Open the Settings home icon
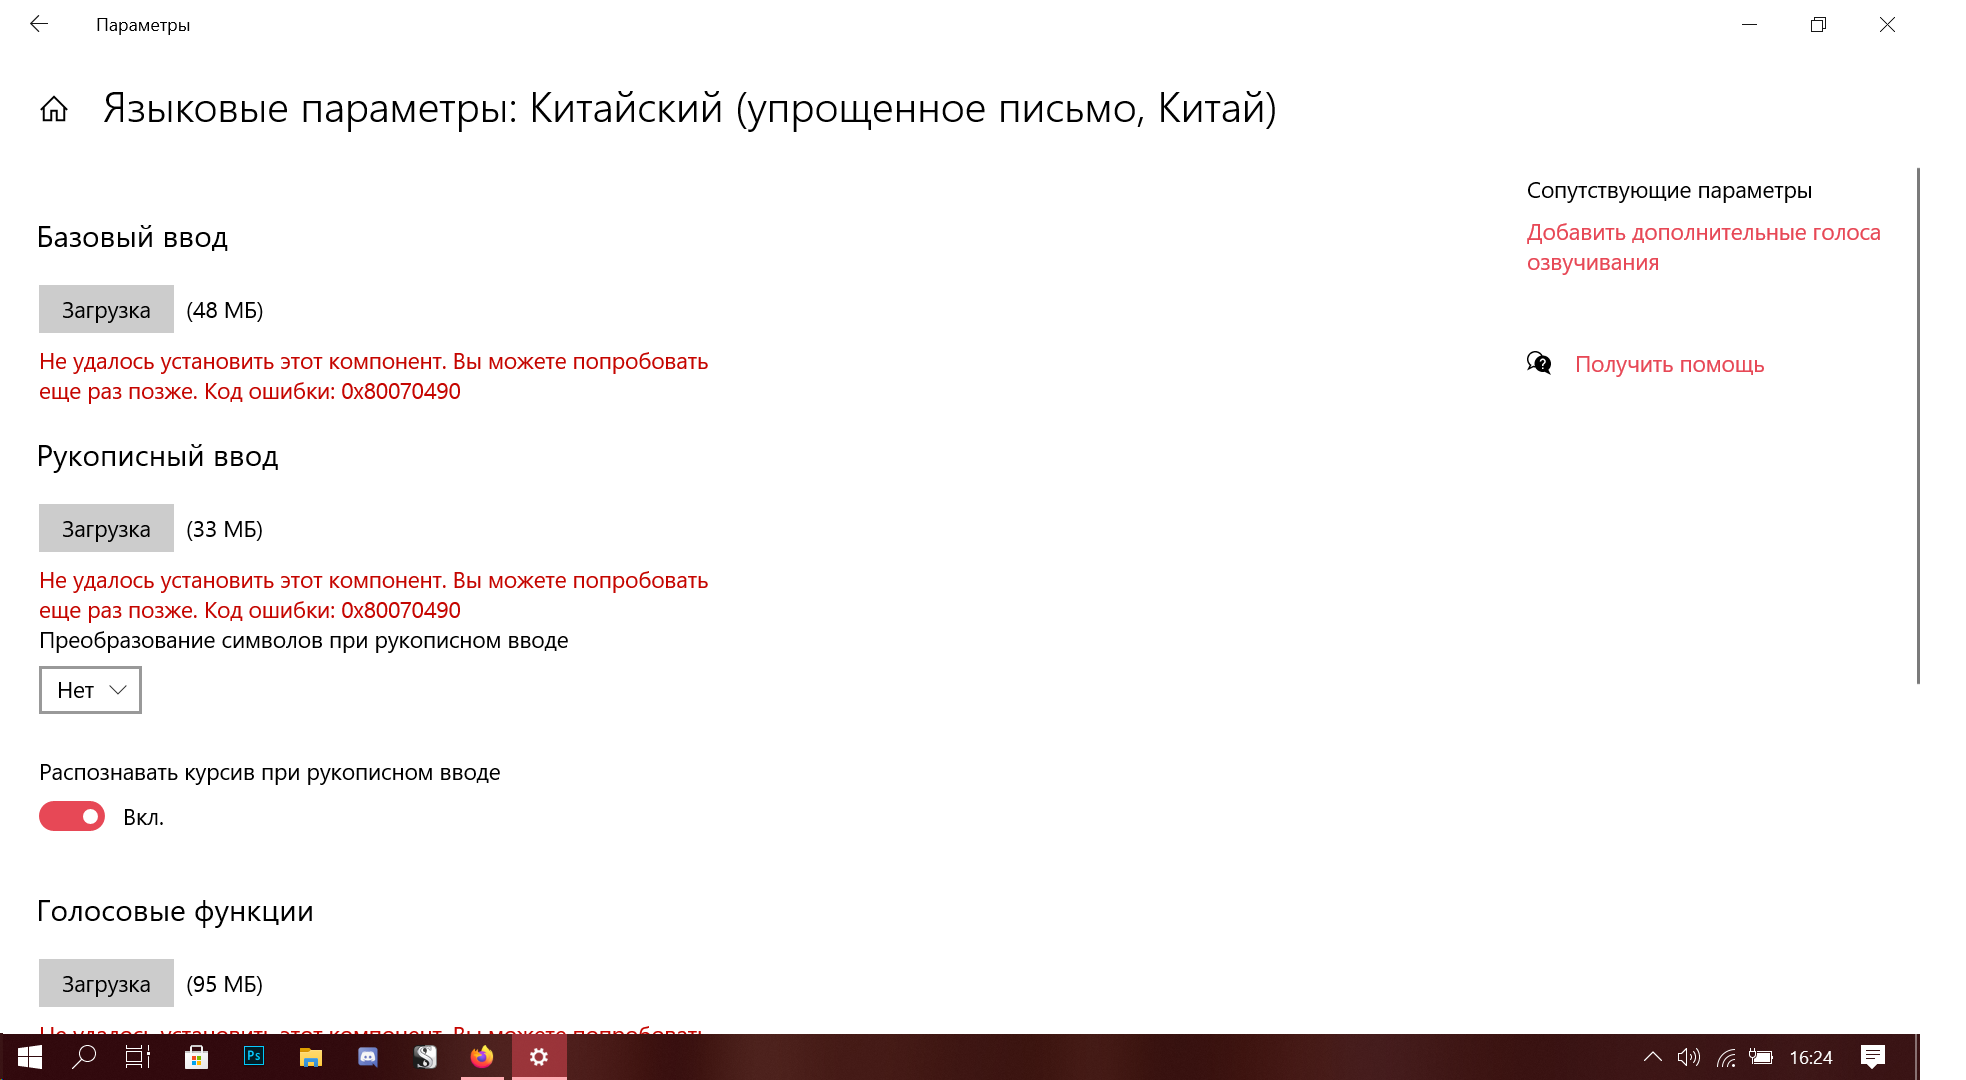The width and height of the screenshot is (1966, 1080). click(54, 109)
